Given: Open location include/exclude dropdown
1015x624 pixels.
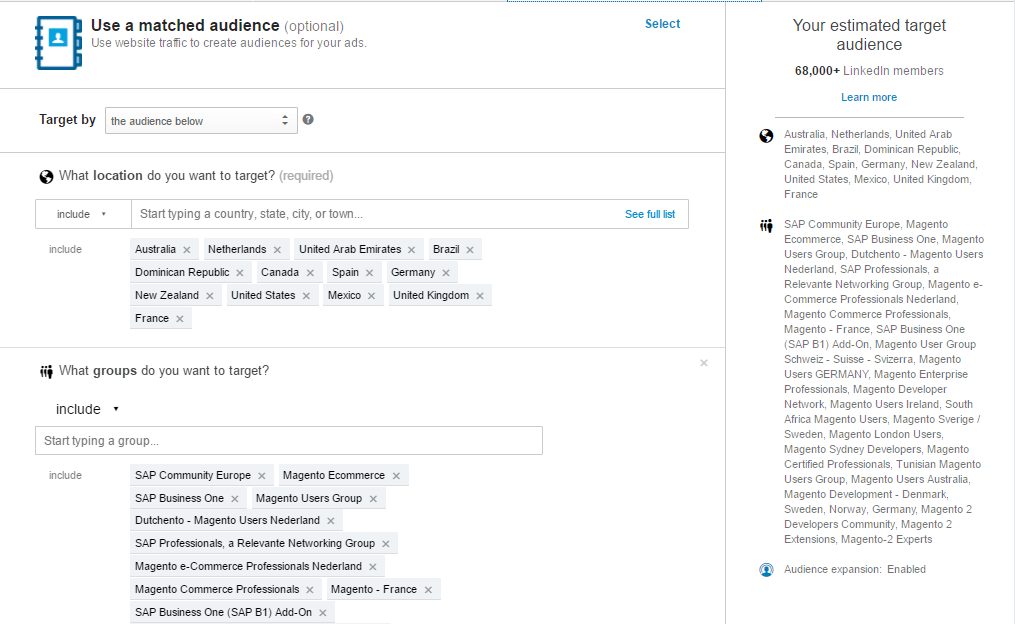Looking at the screenshot, I should point(83,214).
